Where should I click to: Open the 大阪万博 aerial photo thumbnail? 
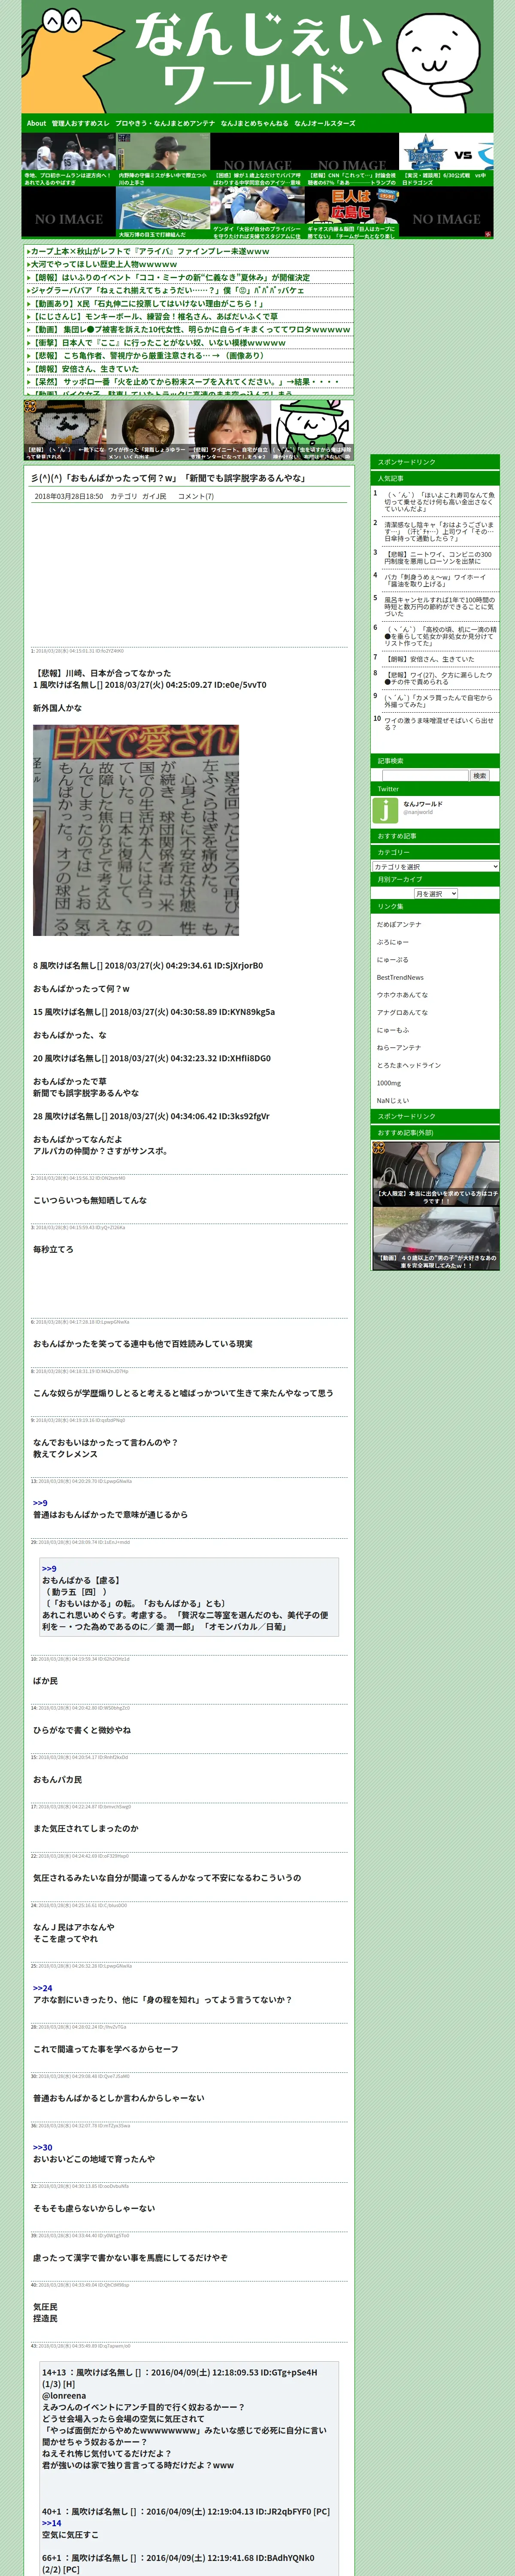[163, 214]
